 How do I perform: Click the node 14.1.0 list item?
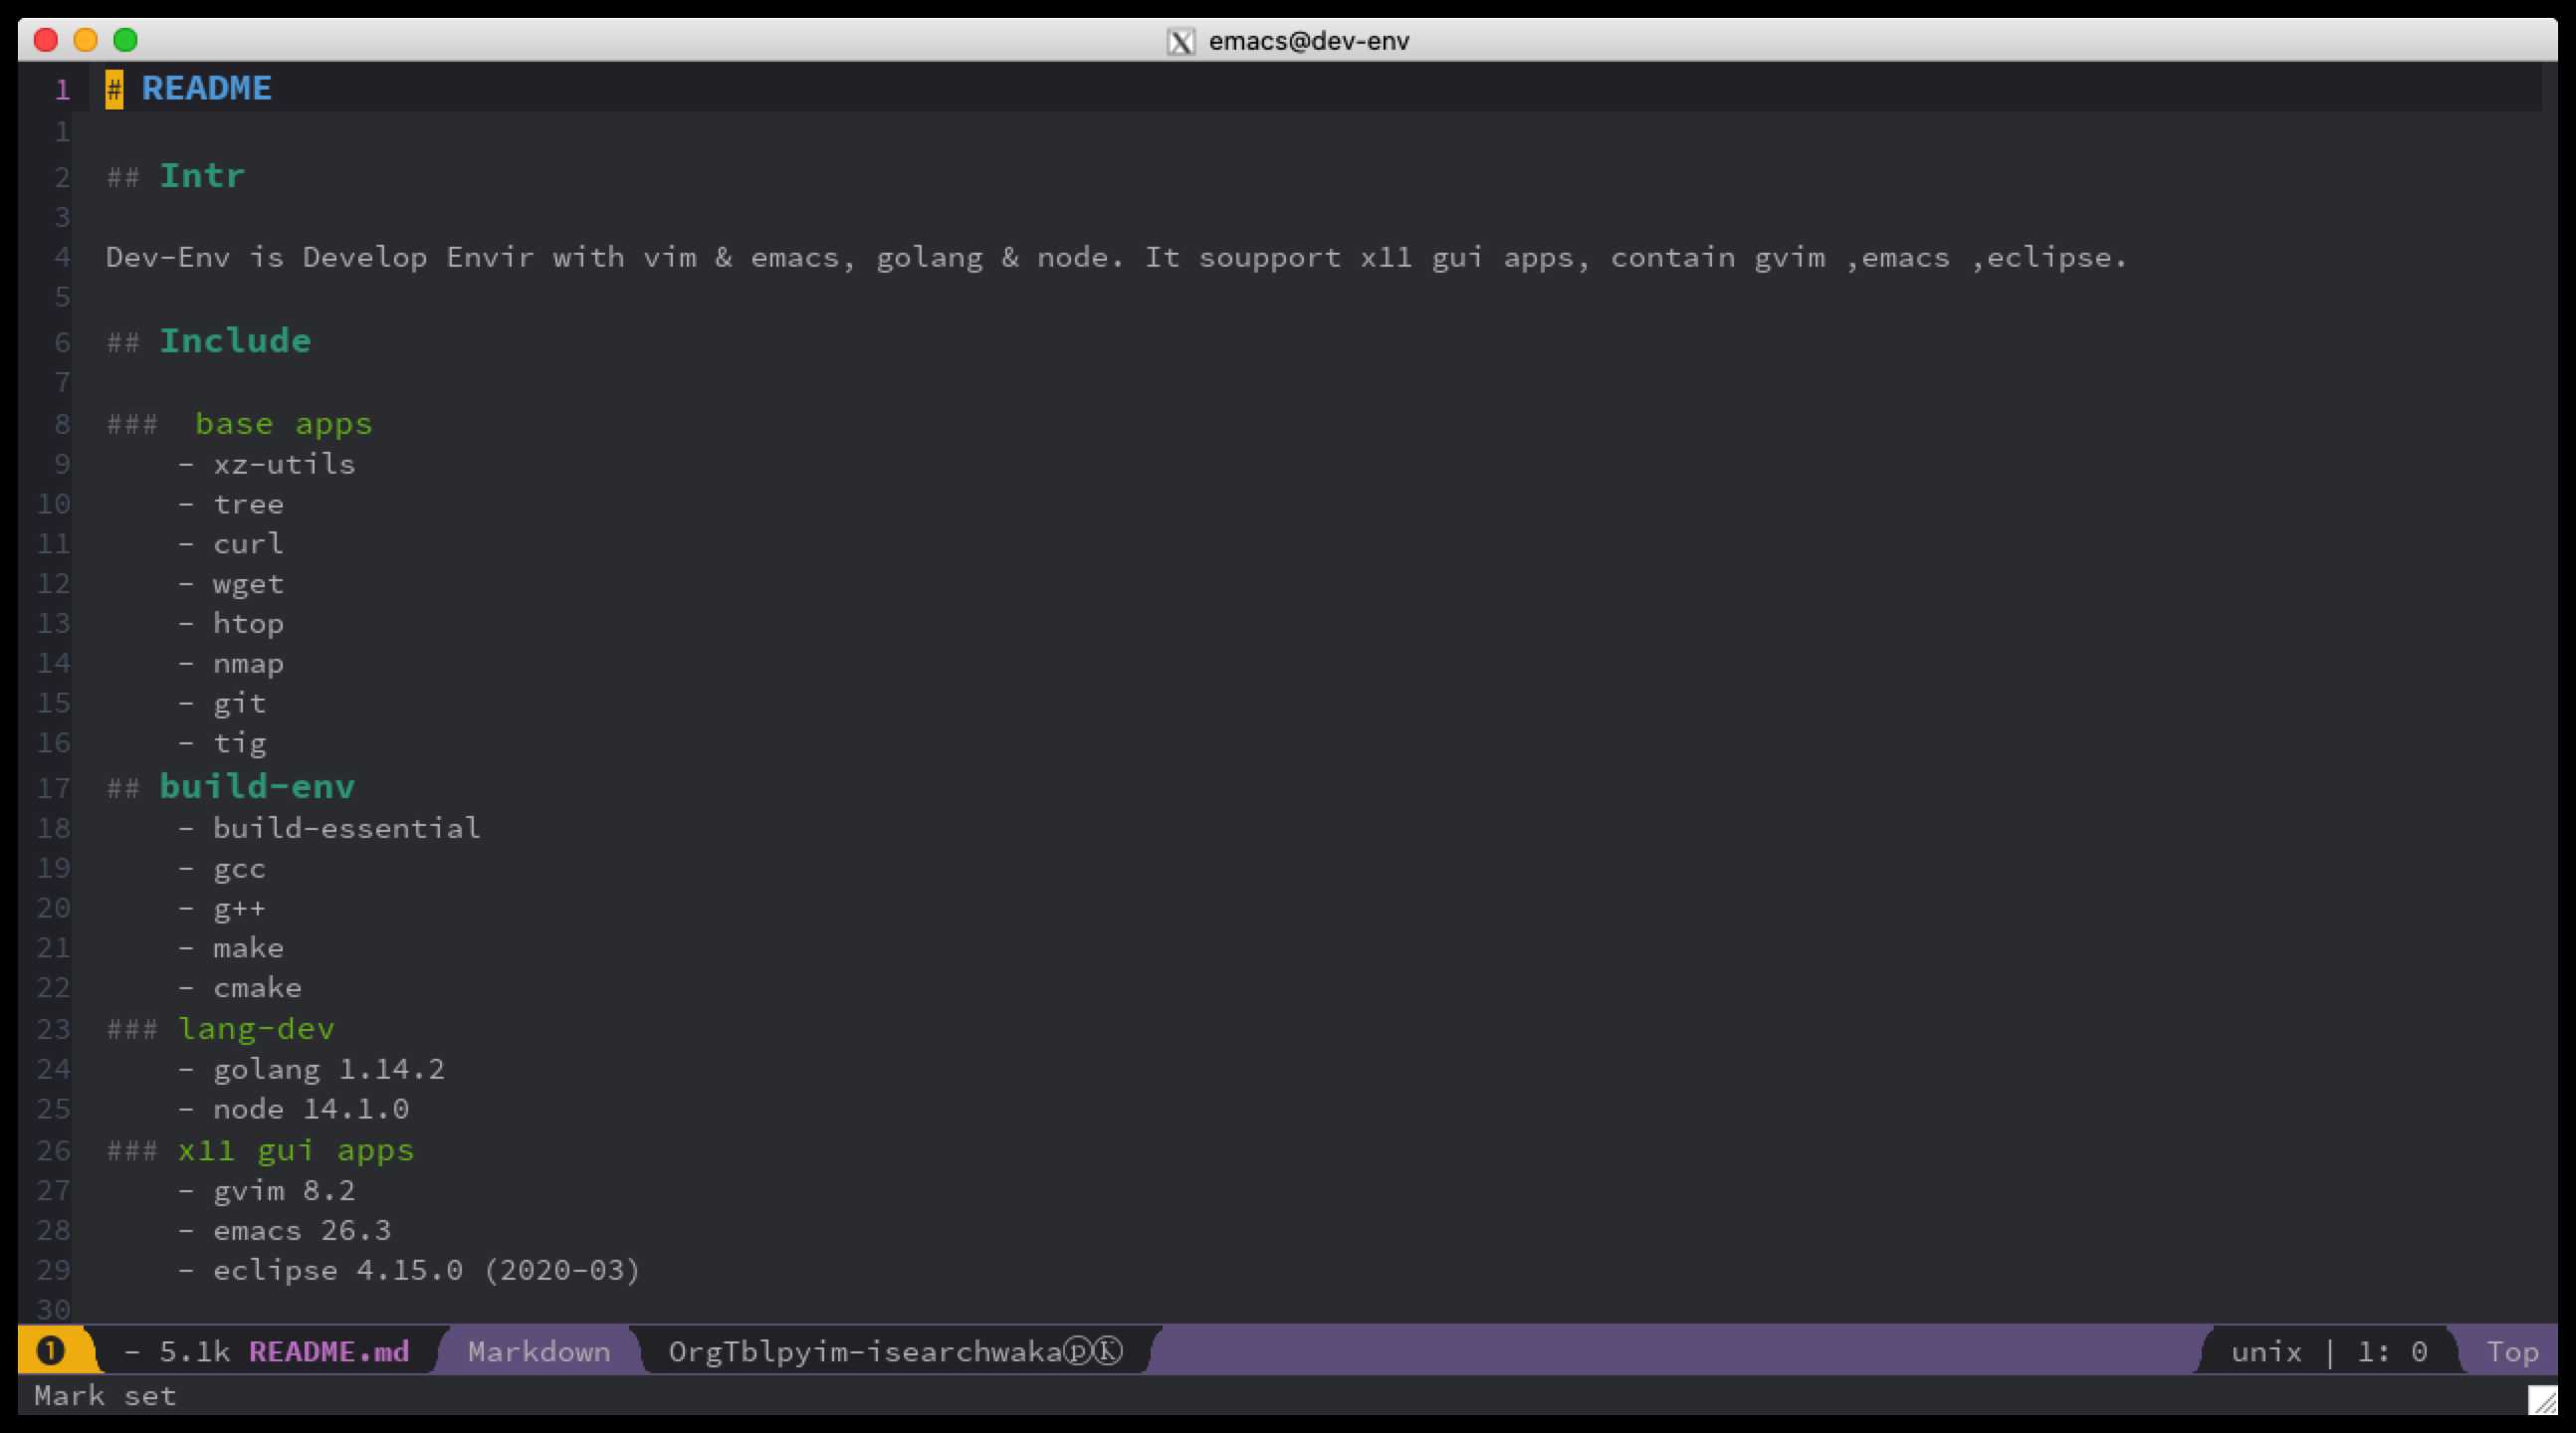311,1109
